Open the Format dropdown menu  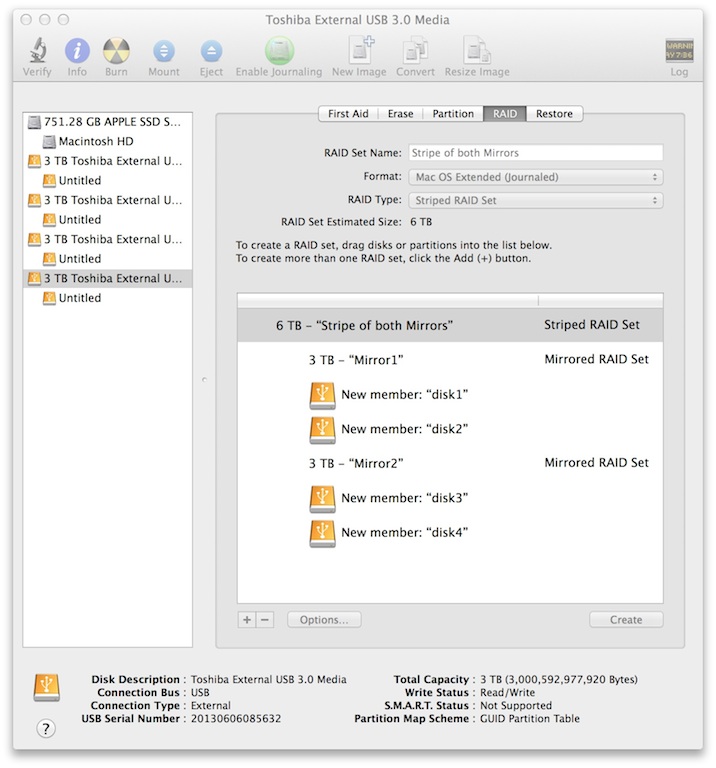(x=536, y=177)
